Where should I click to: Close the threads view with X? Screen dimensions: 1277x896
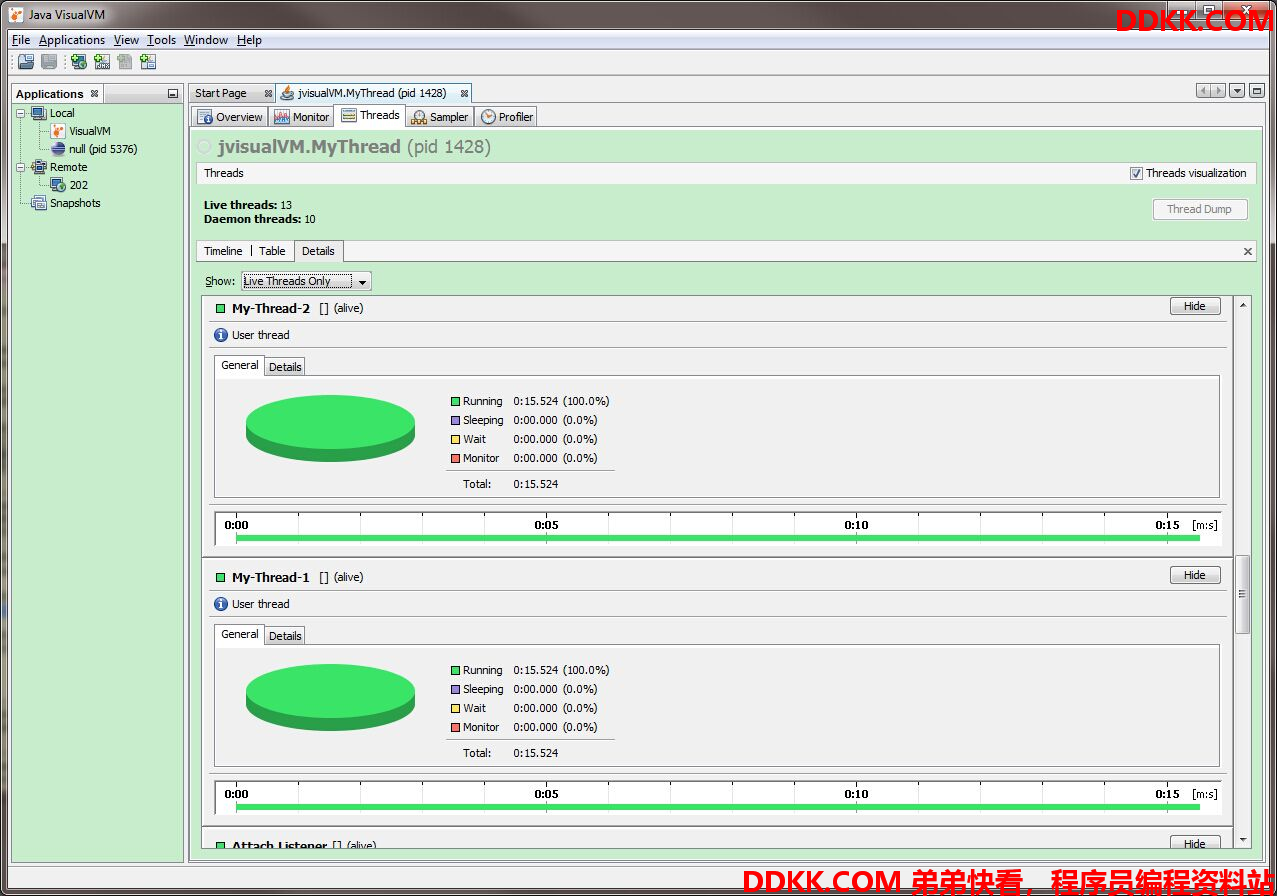click(1248, 252)
